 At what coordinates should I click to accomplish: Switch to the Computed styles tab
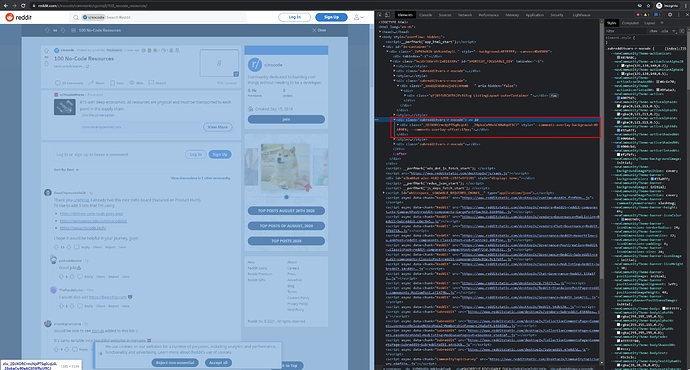tap(630, 23)
